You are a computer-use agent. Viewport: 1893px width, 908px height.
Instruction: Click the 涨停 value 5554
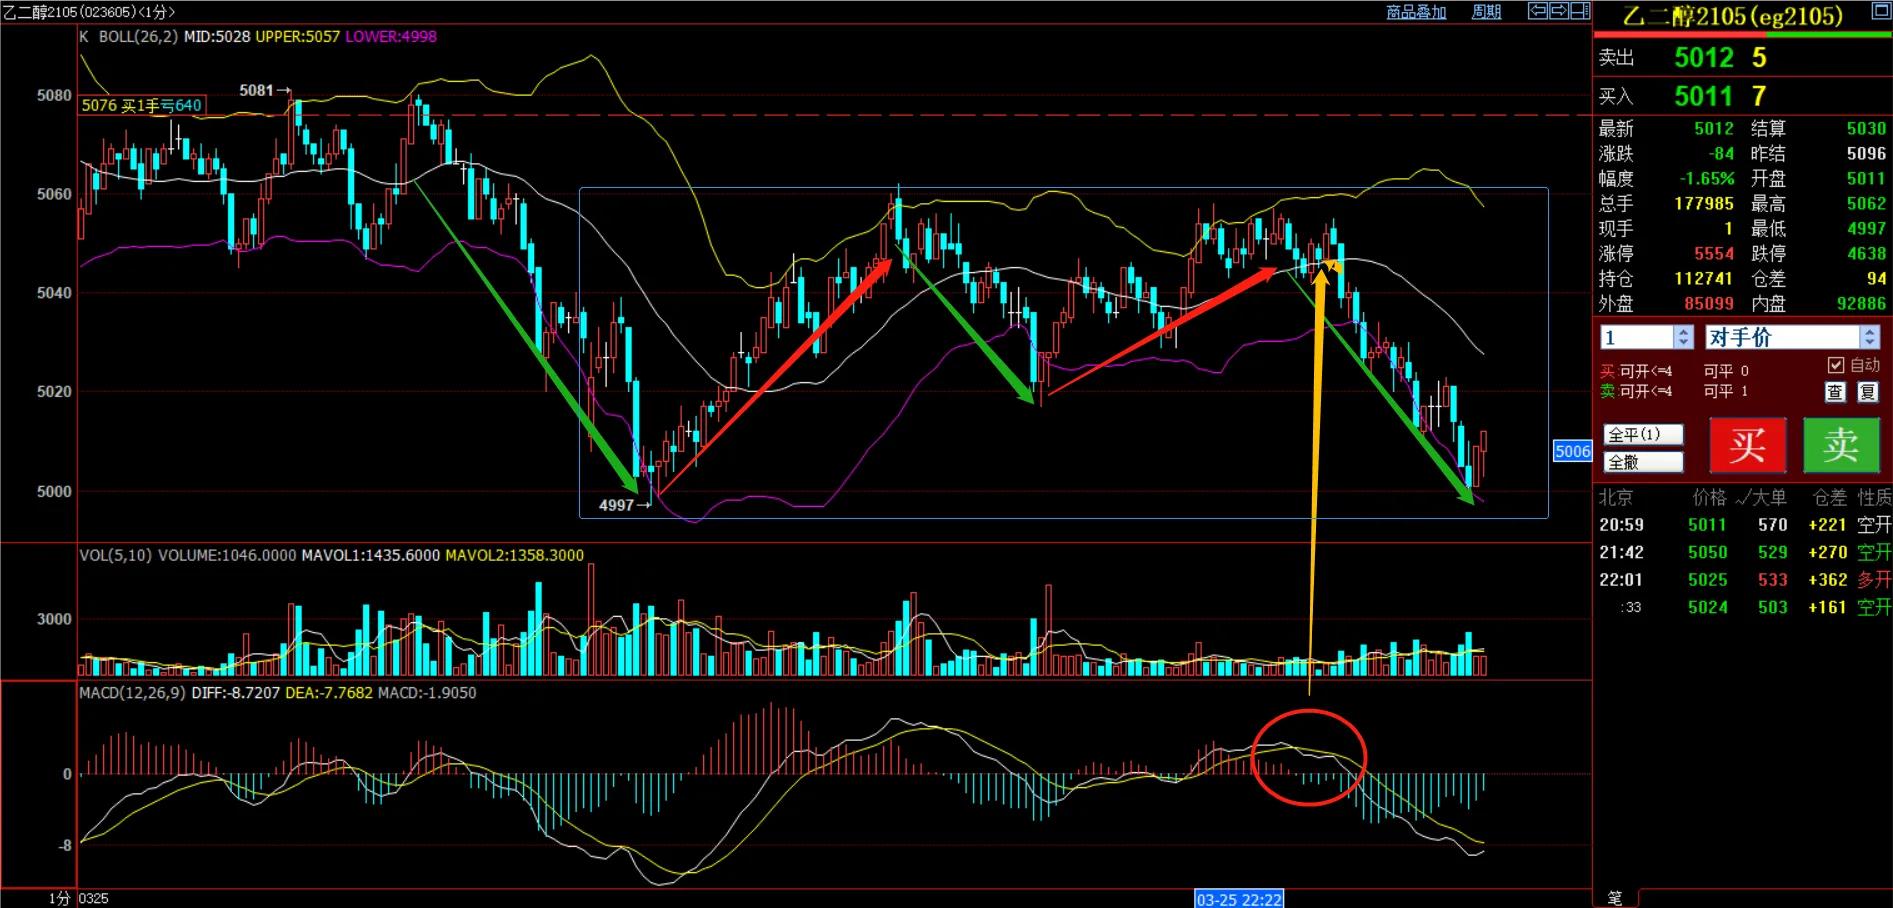1714,254
